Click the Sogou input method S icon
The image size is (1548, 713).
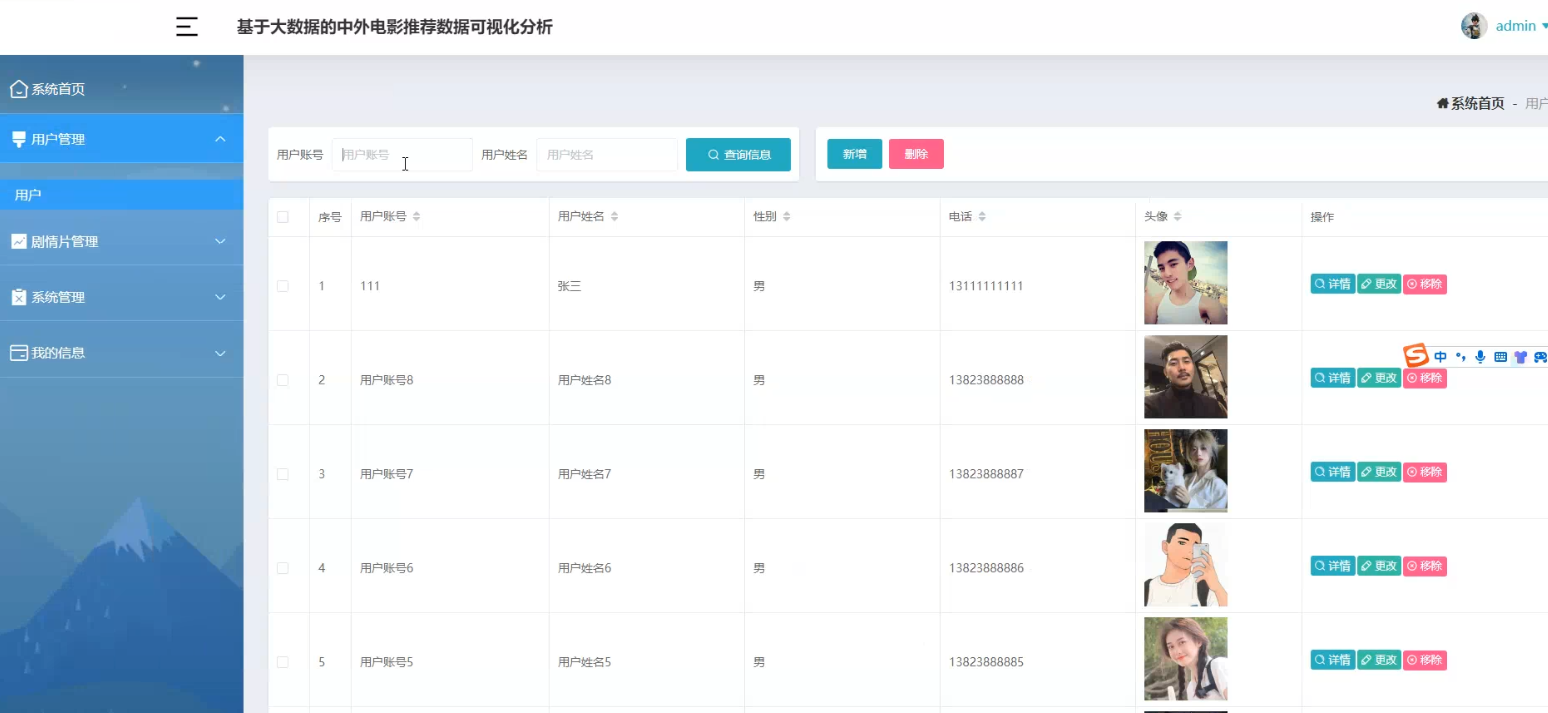[x=1416, y=355]
